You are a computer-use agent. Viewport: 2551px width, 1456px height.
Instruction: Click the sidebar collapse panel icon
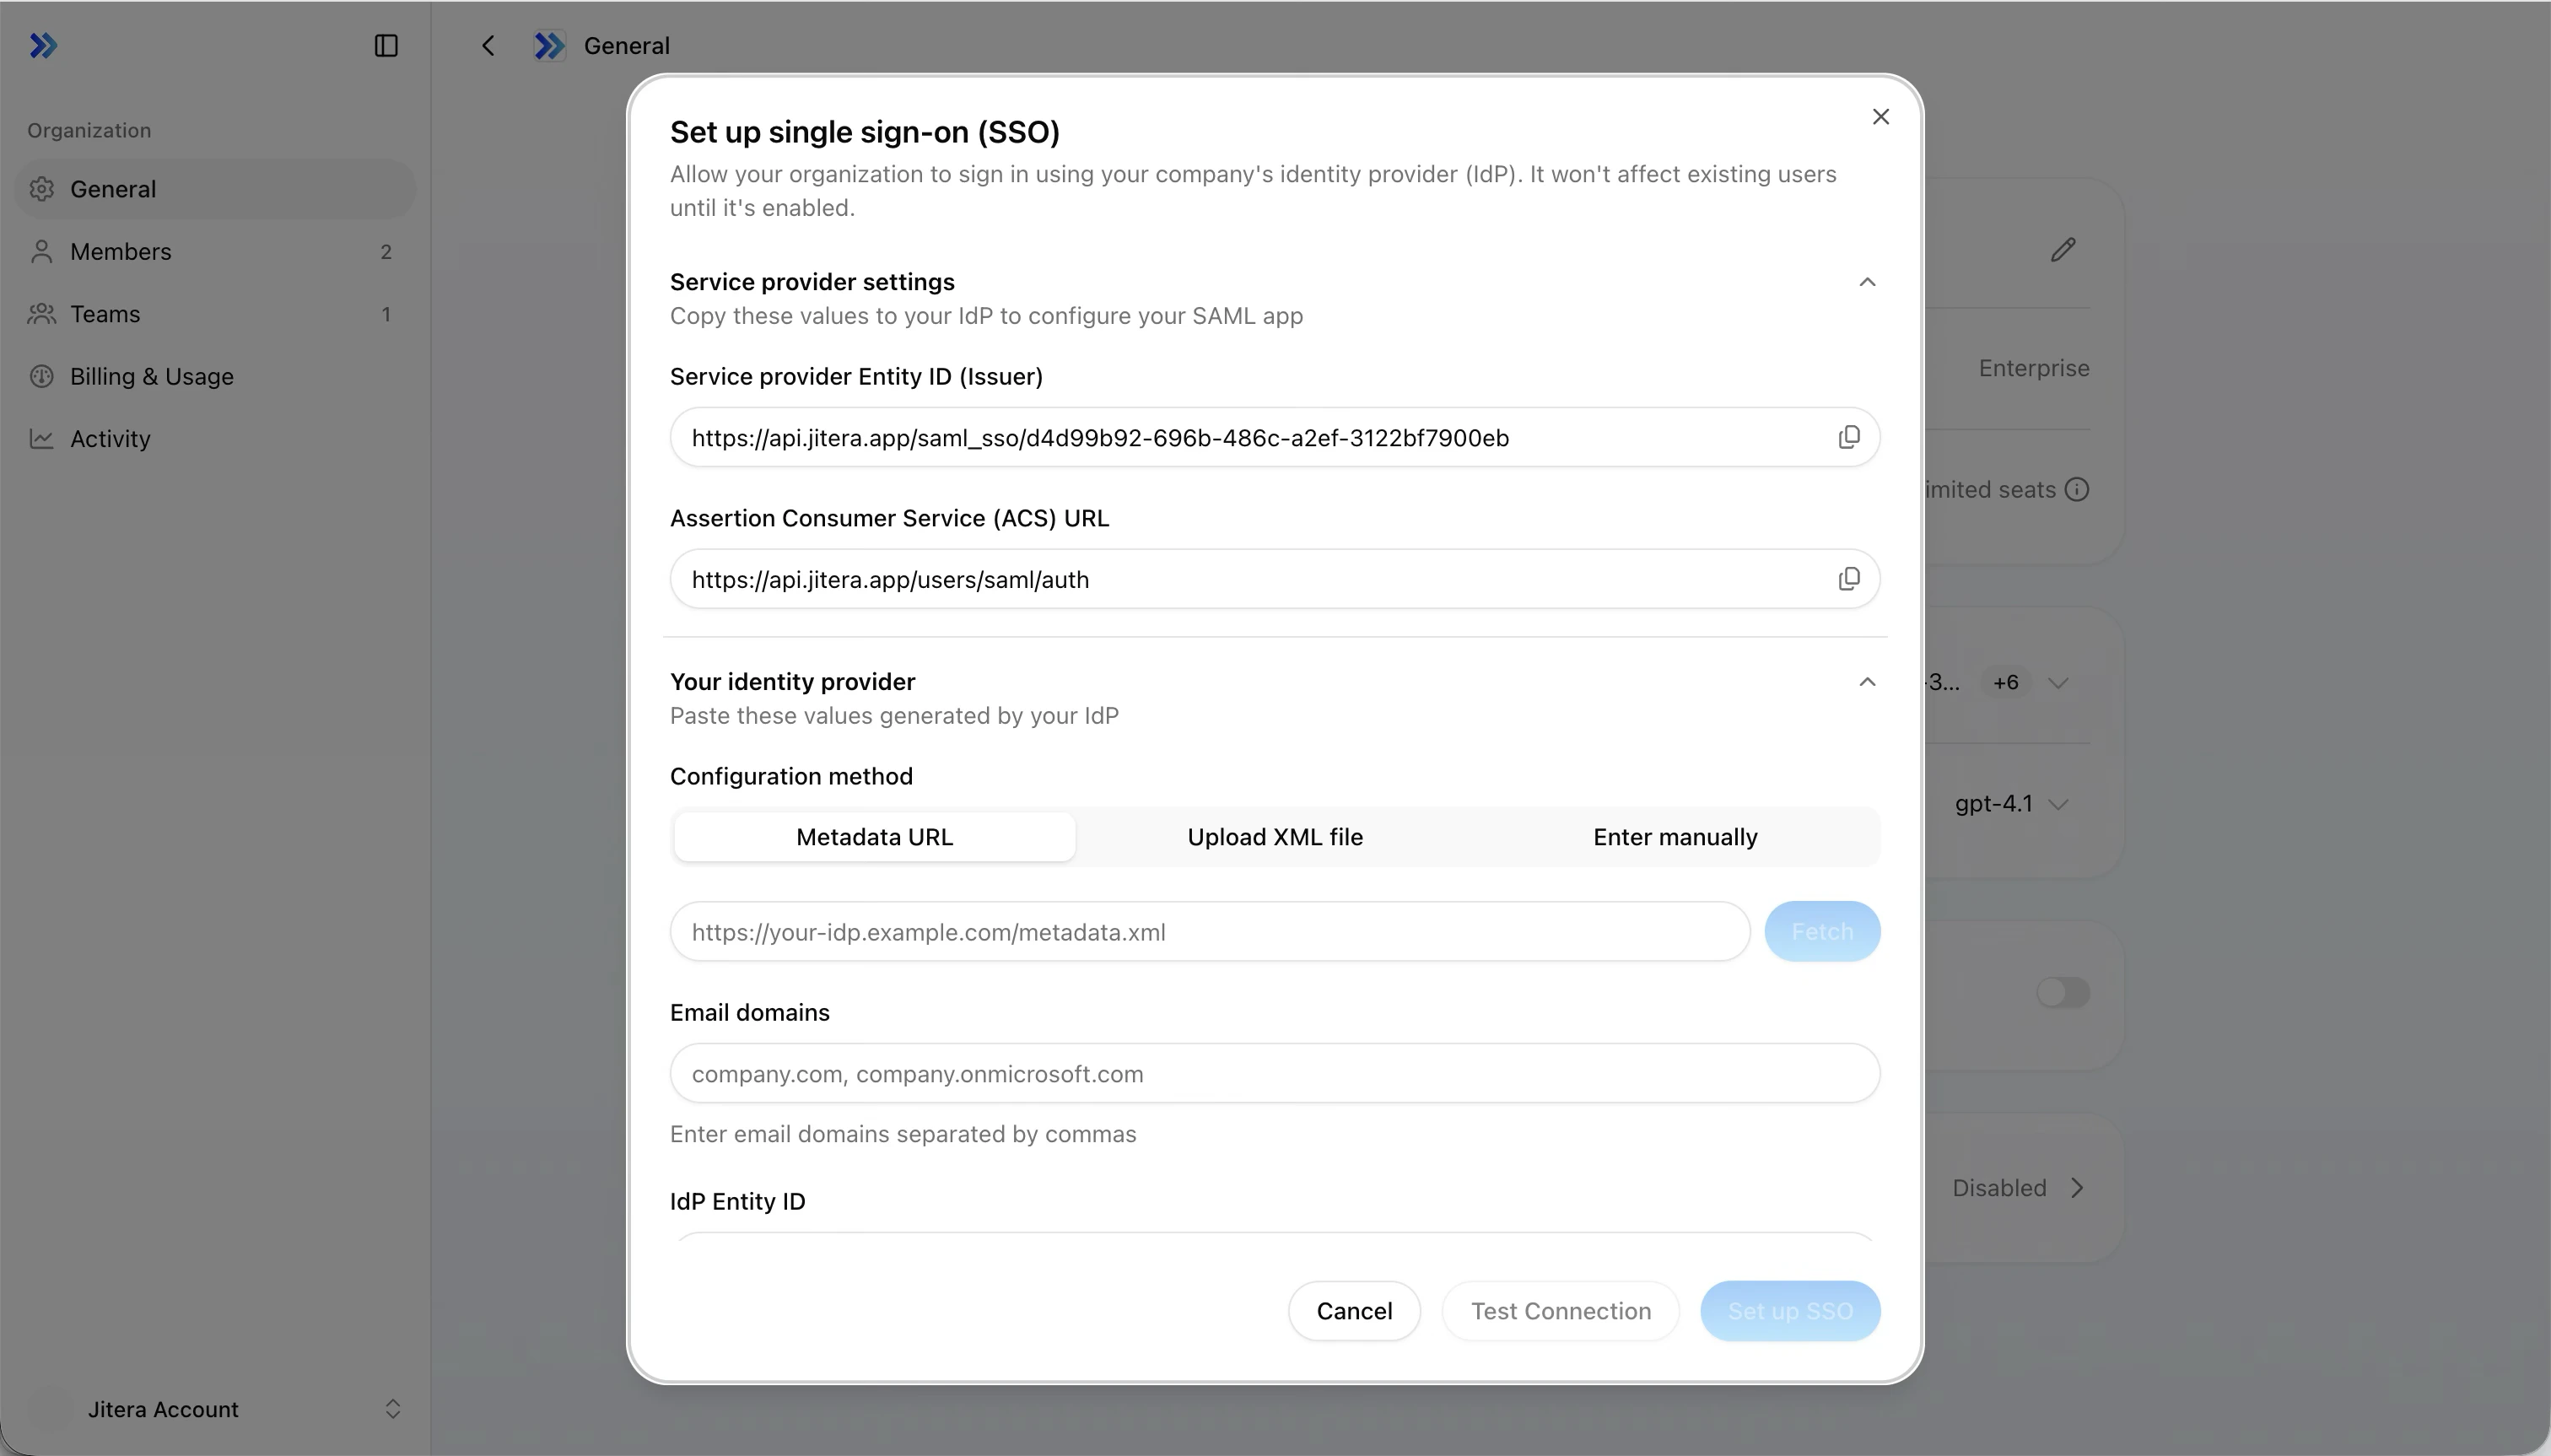click(386, 46)
